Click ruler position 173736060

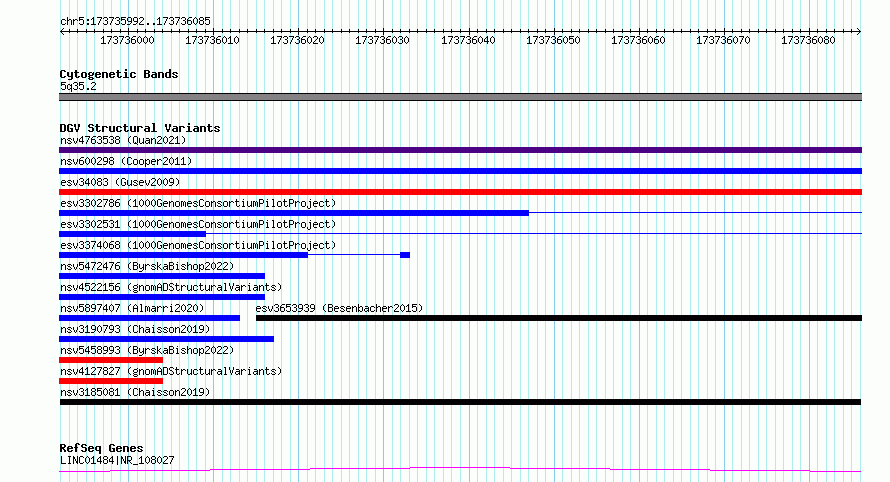(x=639, y=40)
